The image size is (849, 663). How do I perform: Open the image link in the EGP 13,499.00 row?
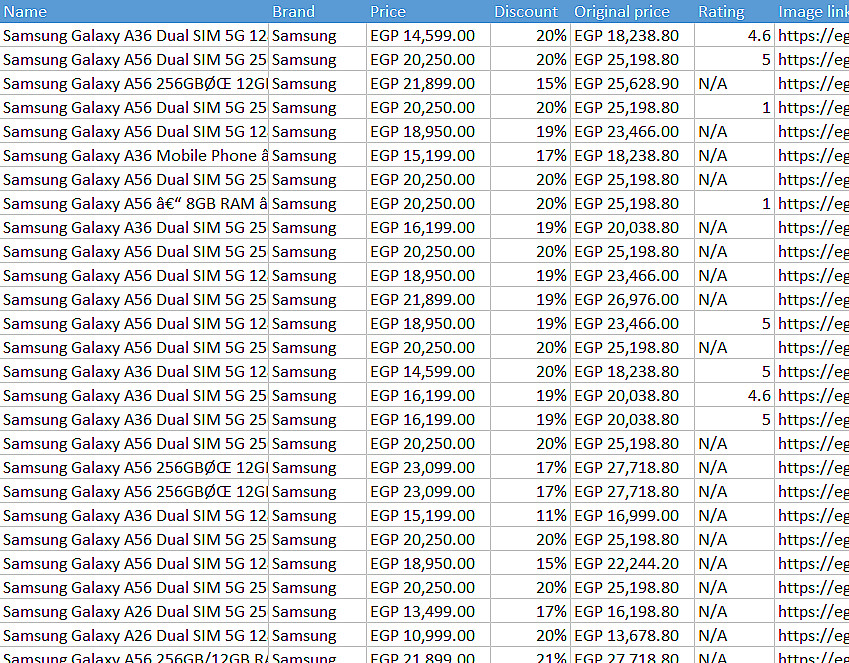(812, 612)
